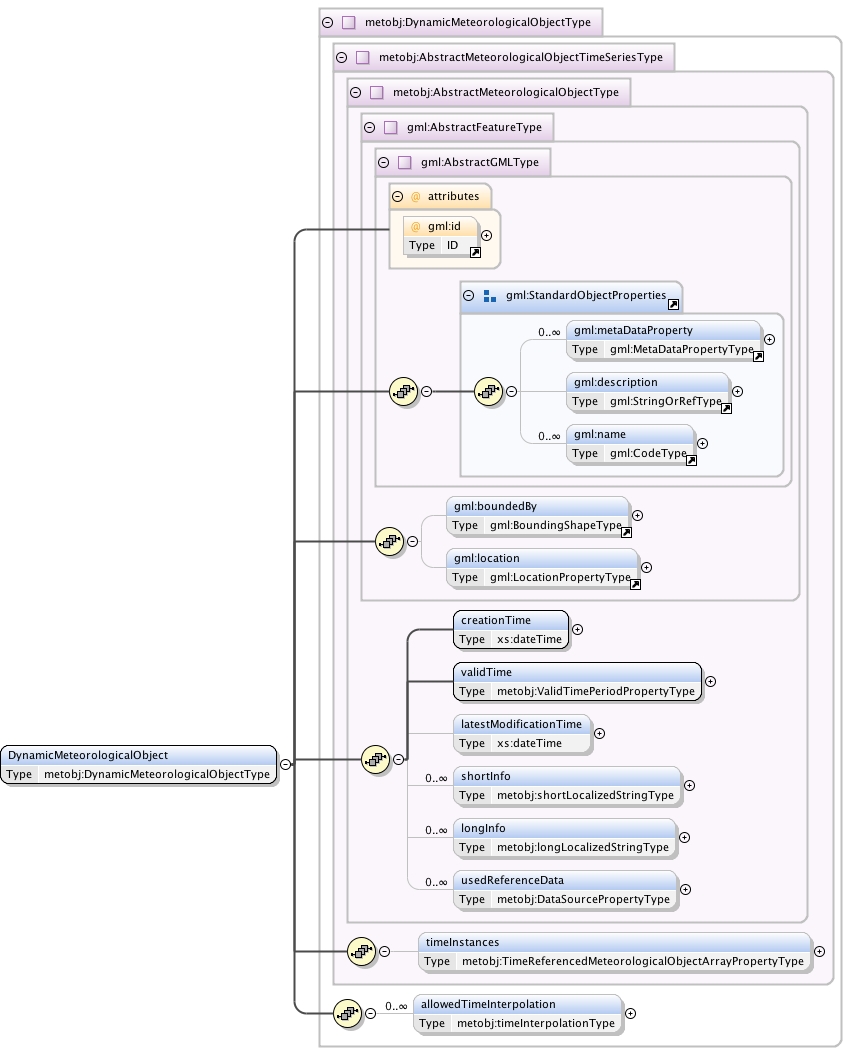
Task: Collapse DynamicMeteorologicalObject root element
Action: coord(285,764)
